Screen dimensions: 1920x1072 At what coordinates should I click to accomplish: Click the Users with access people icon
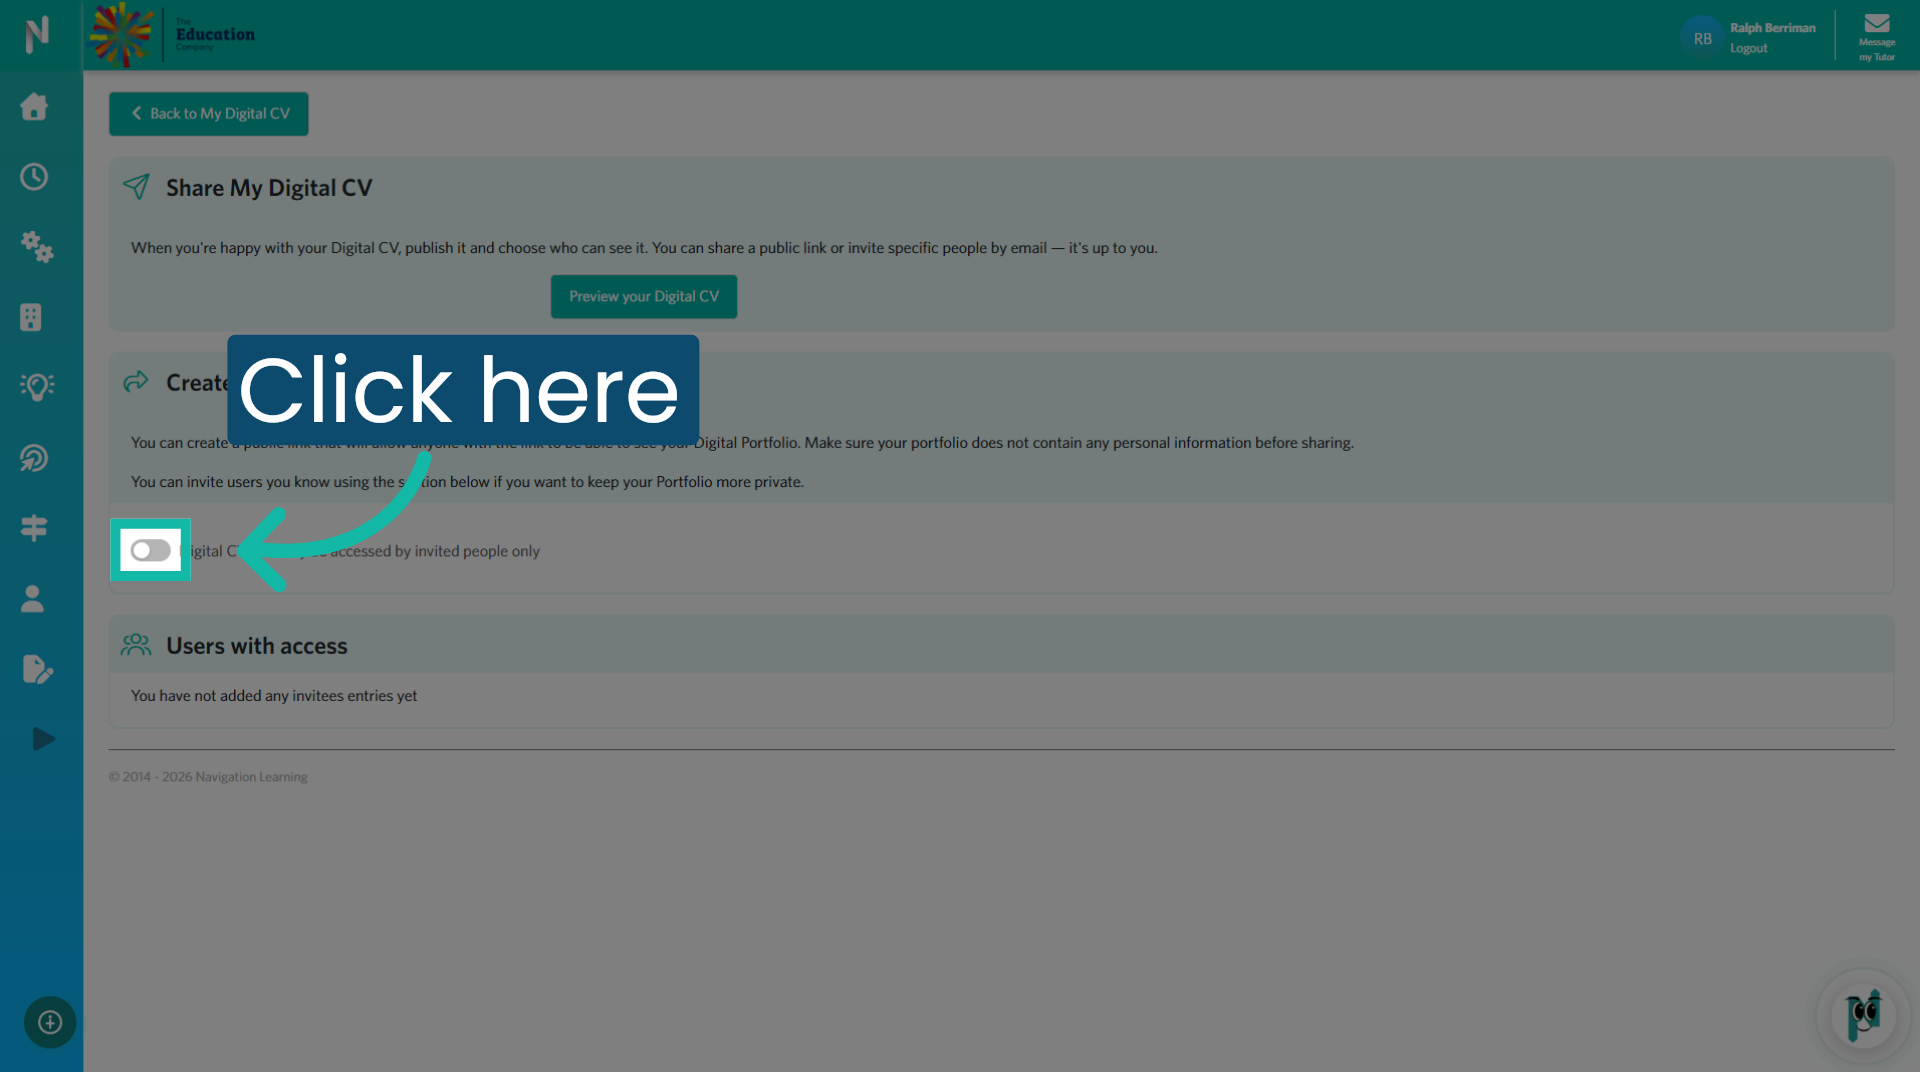(x=136, y=645)
